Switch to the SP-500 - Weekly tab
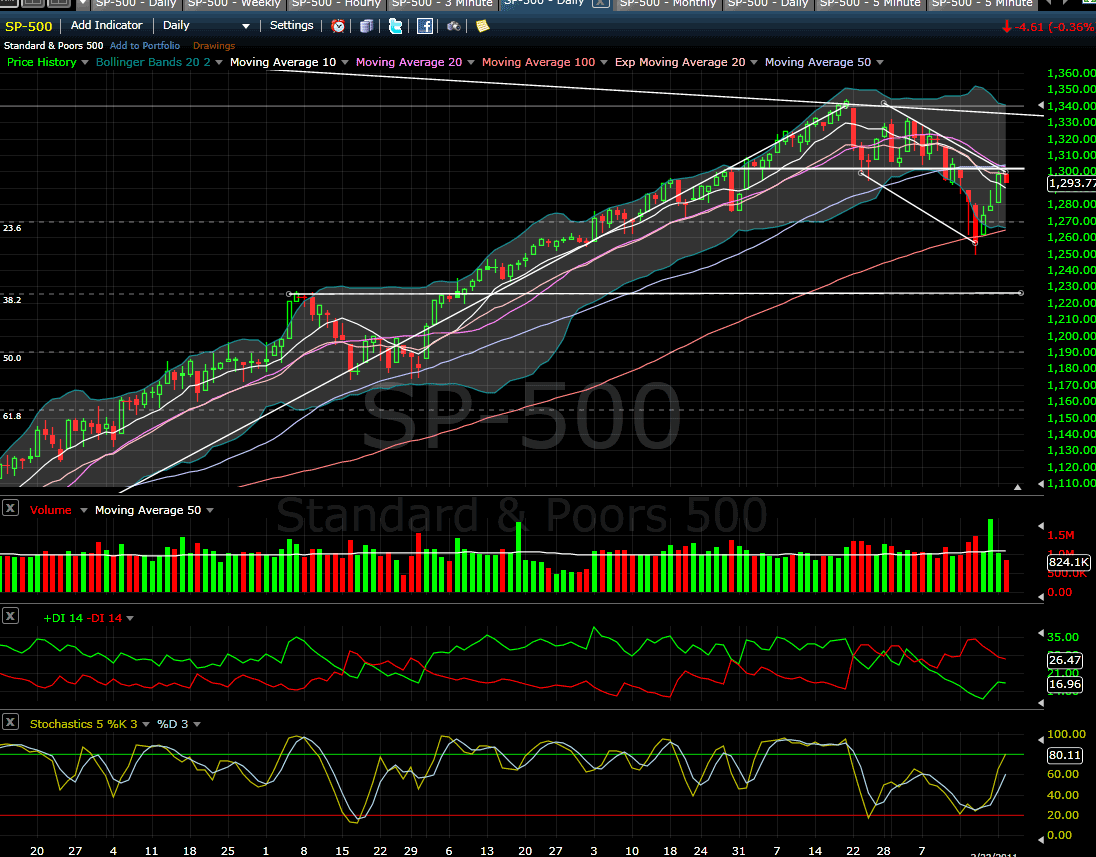 [x=234, y=3]
